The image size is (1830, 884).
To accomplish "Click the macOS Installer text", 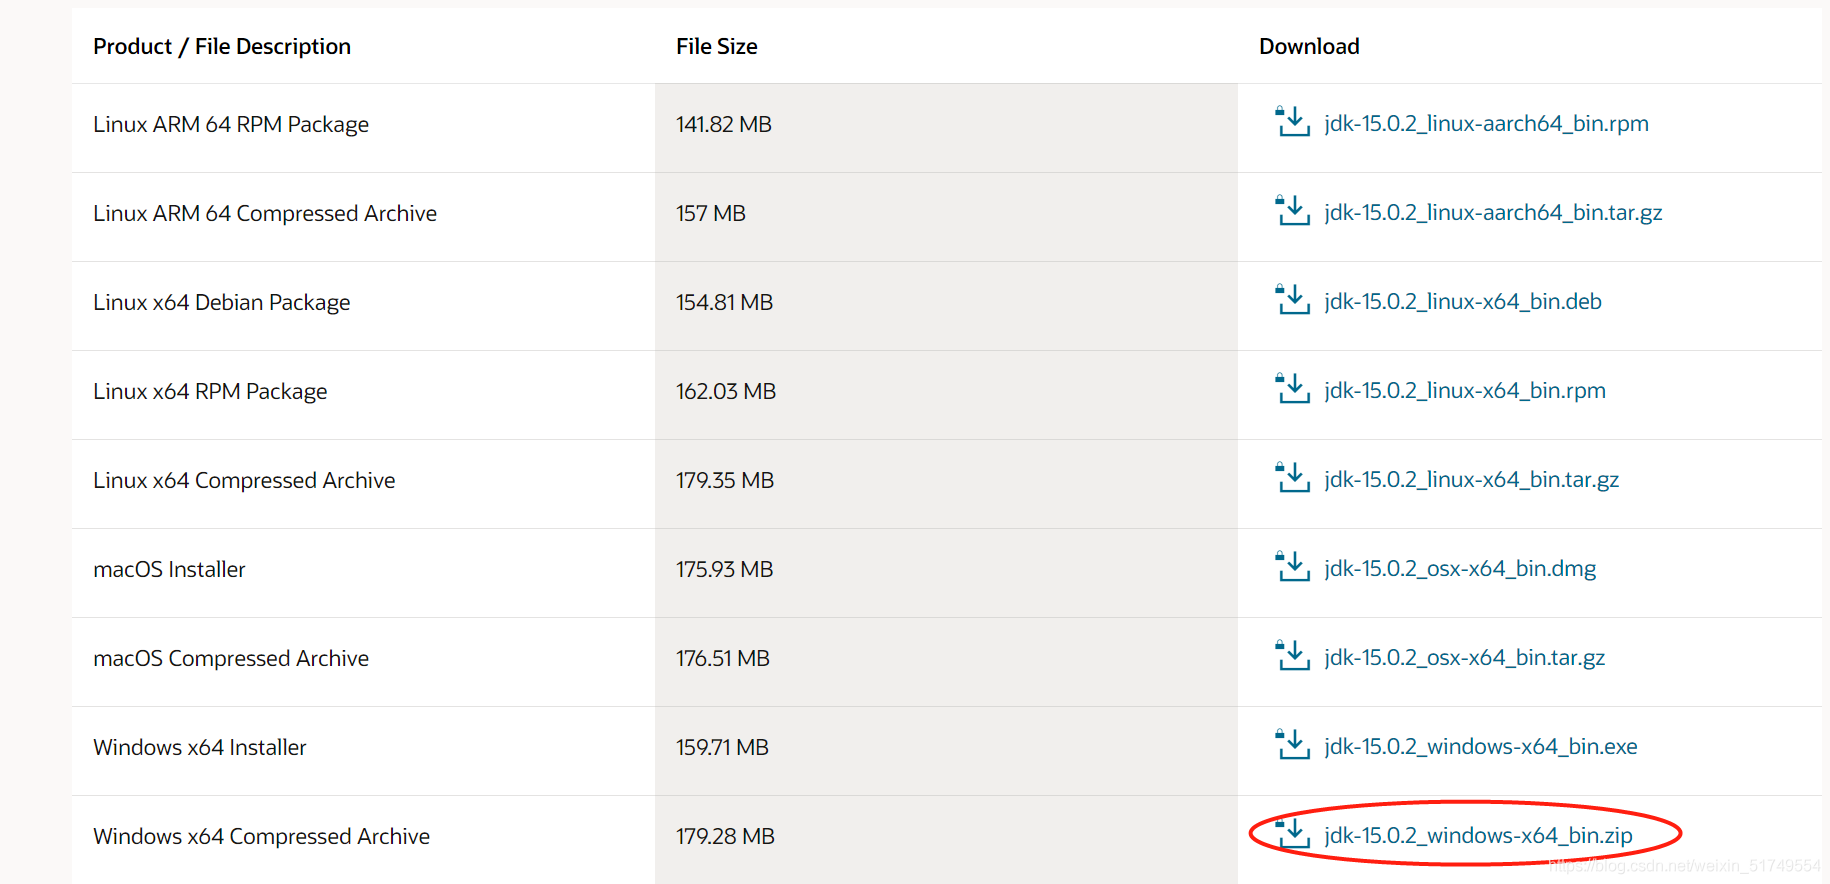I will coord(169,570).
